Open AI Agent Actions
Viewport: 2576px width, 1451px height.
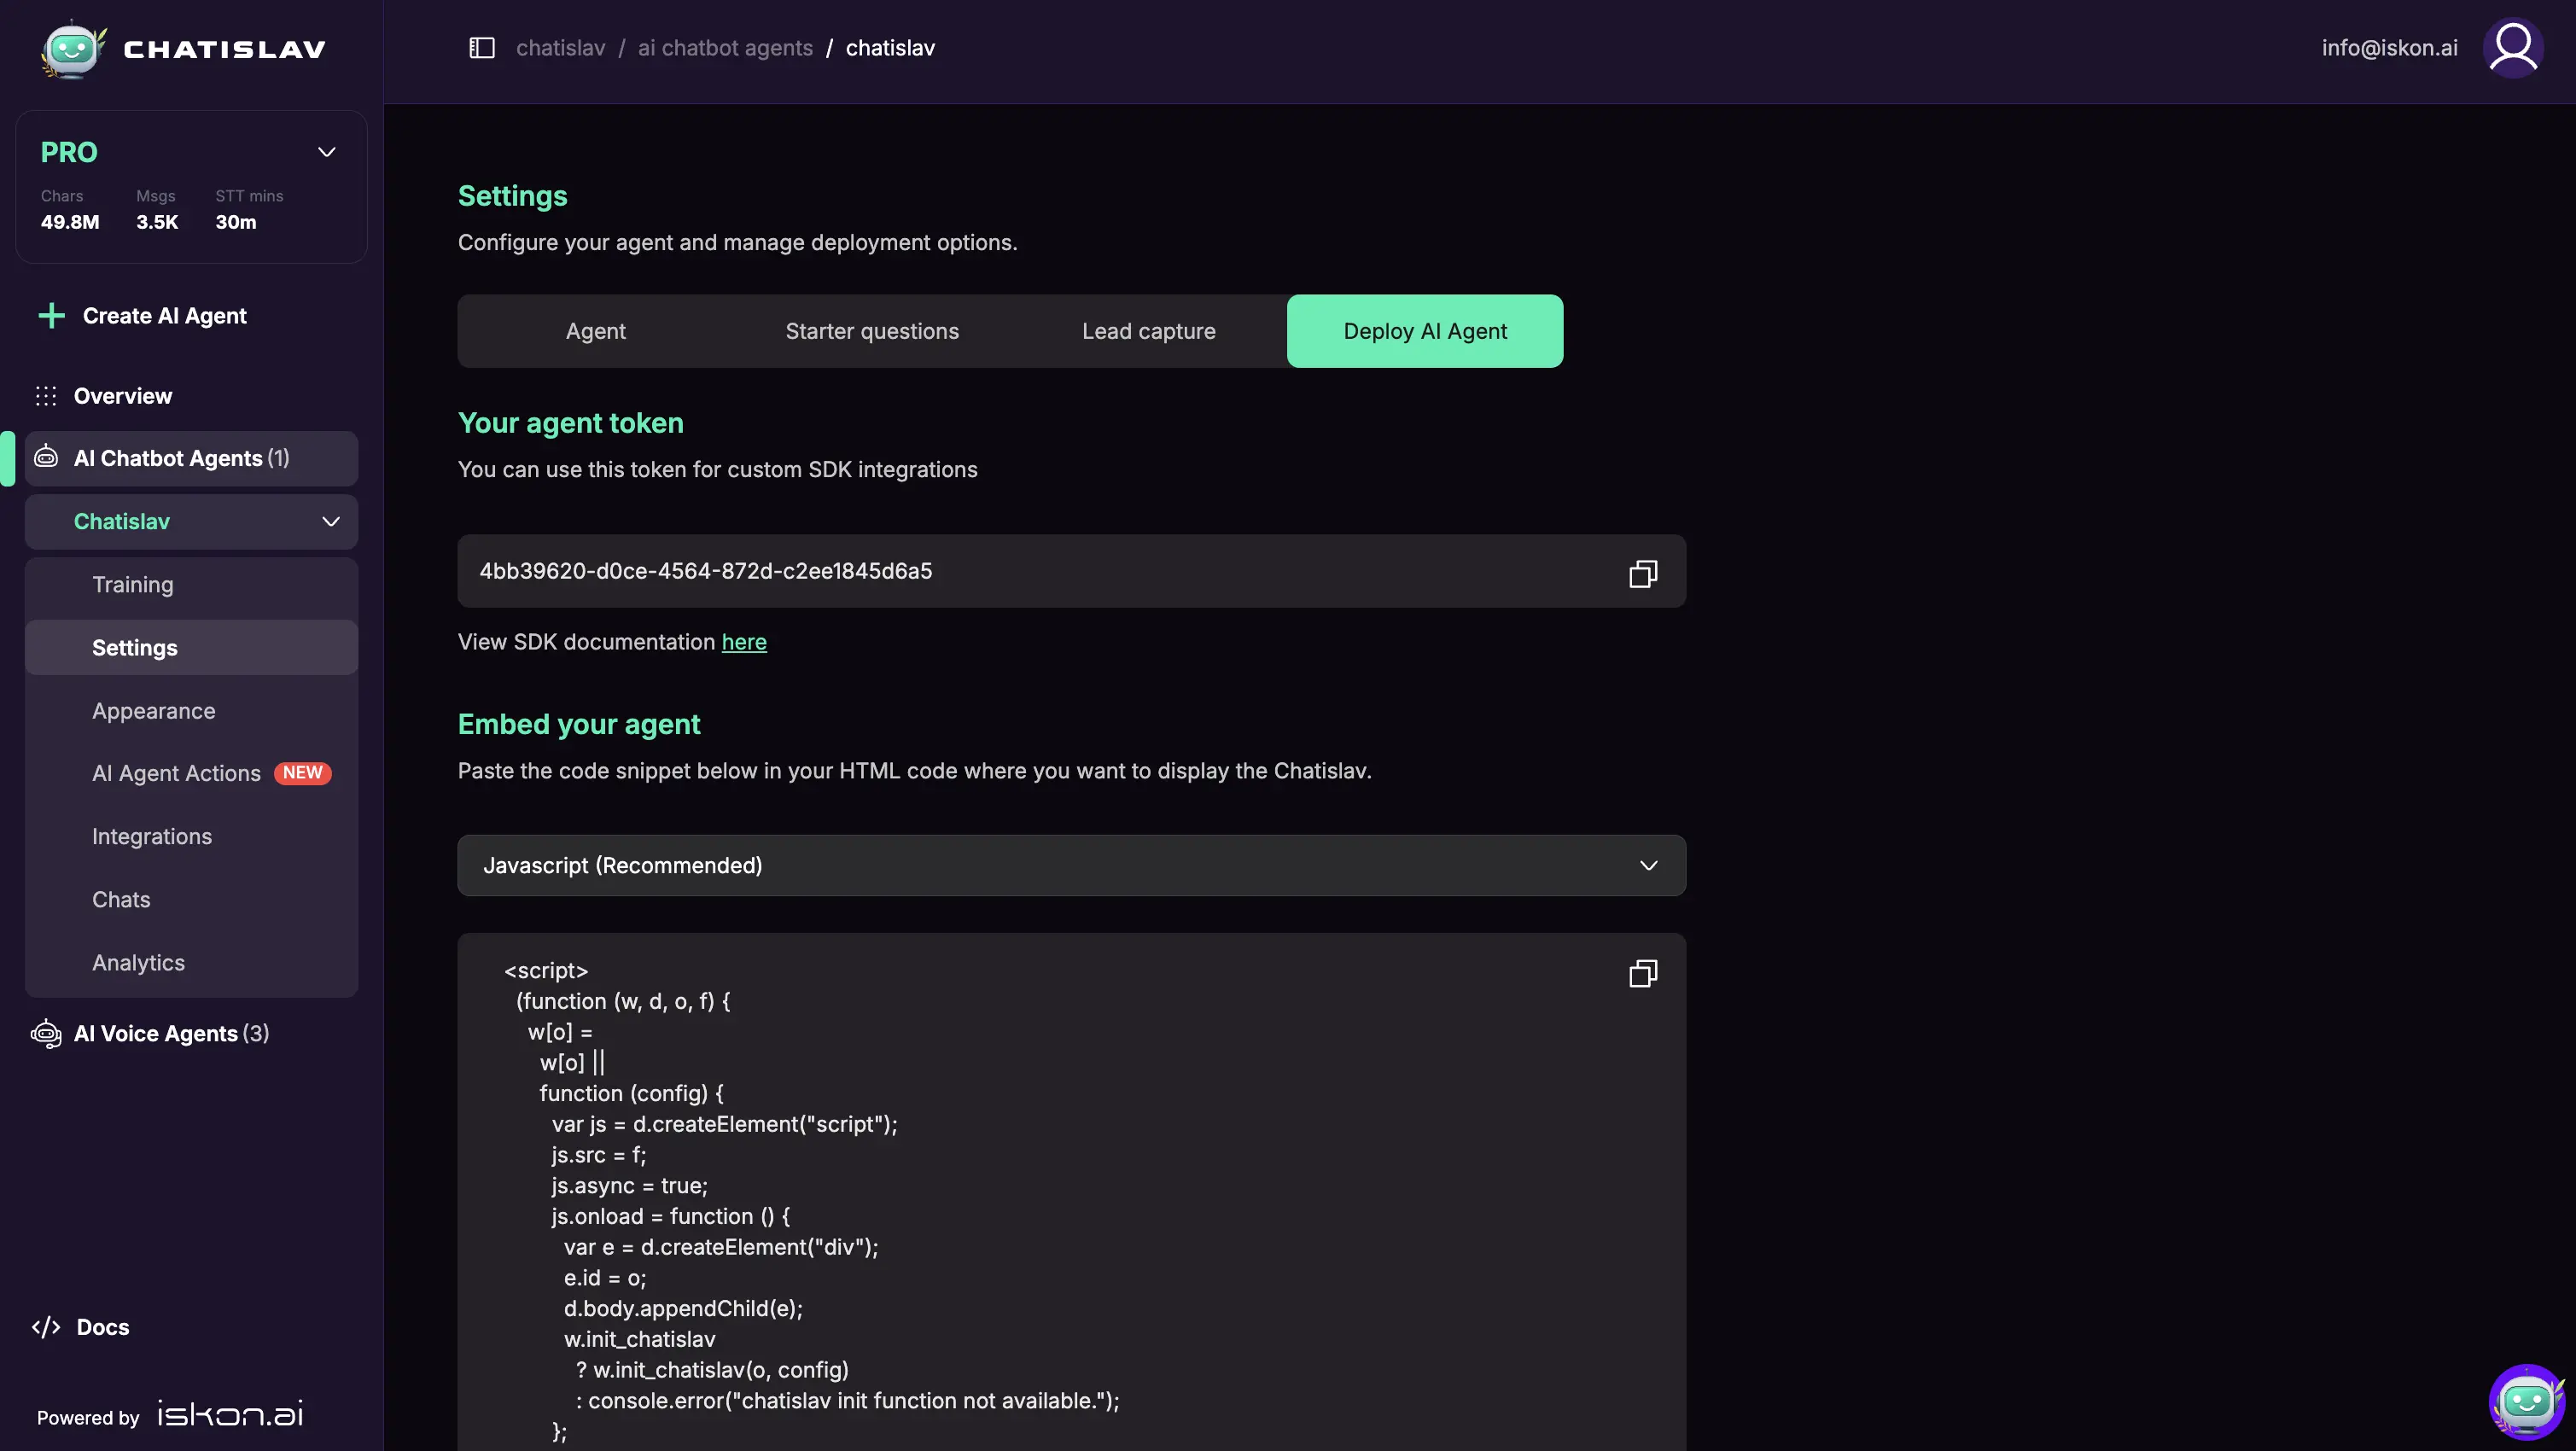pyautogui.click(x=191, y=773)
